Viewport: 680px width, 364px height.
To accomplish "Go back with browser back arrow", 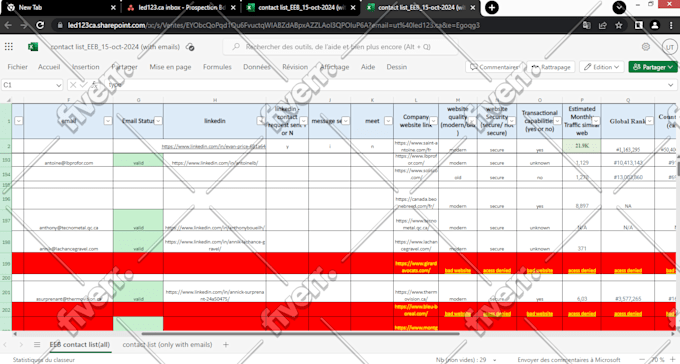I will click(x=8, y=25).
